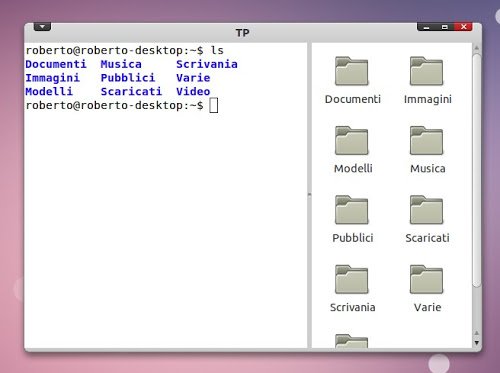Click 'Documenti' in the terminal ls output
Viewport: 500px width, 373px height.
56,64
